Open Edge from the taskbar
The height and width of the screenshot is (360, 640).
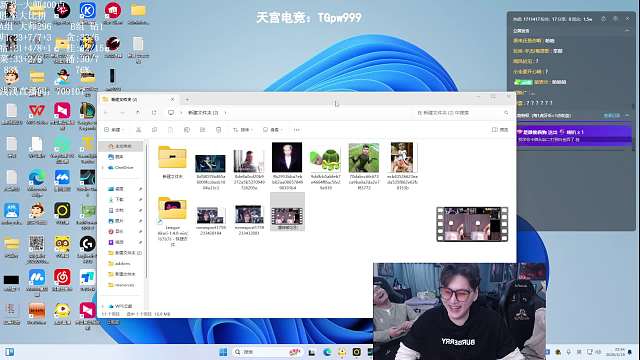tap(327, 352)
